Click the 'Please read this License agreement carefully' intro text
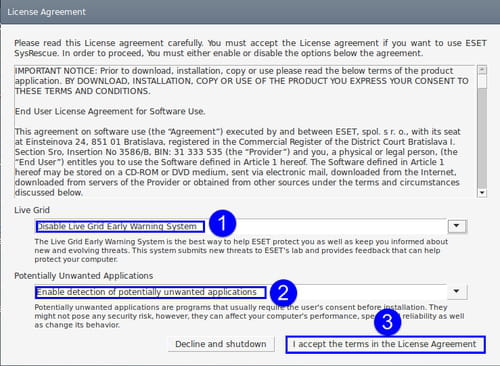Viewport: 500px width, 366px height. (250, 48)
